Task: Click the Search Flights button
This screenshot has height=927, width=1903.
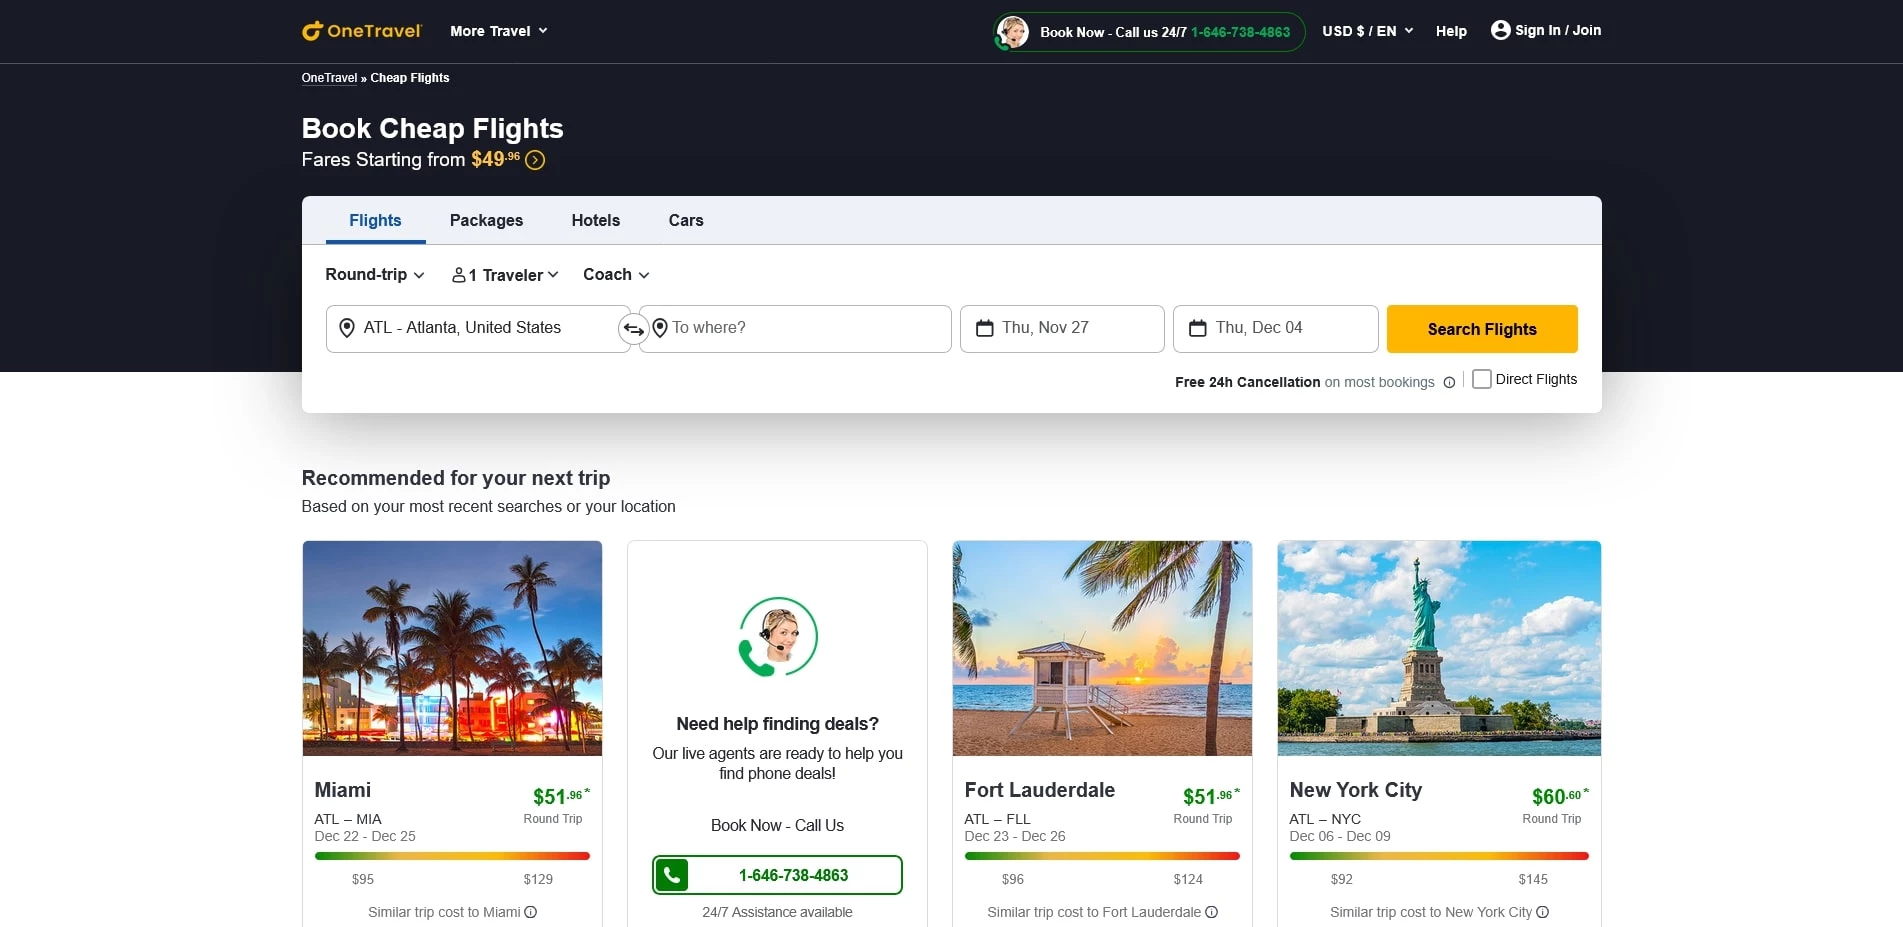Action: pyautogui.click(x=1481, y=328)
